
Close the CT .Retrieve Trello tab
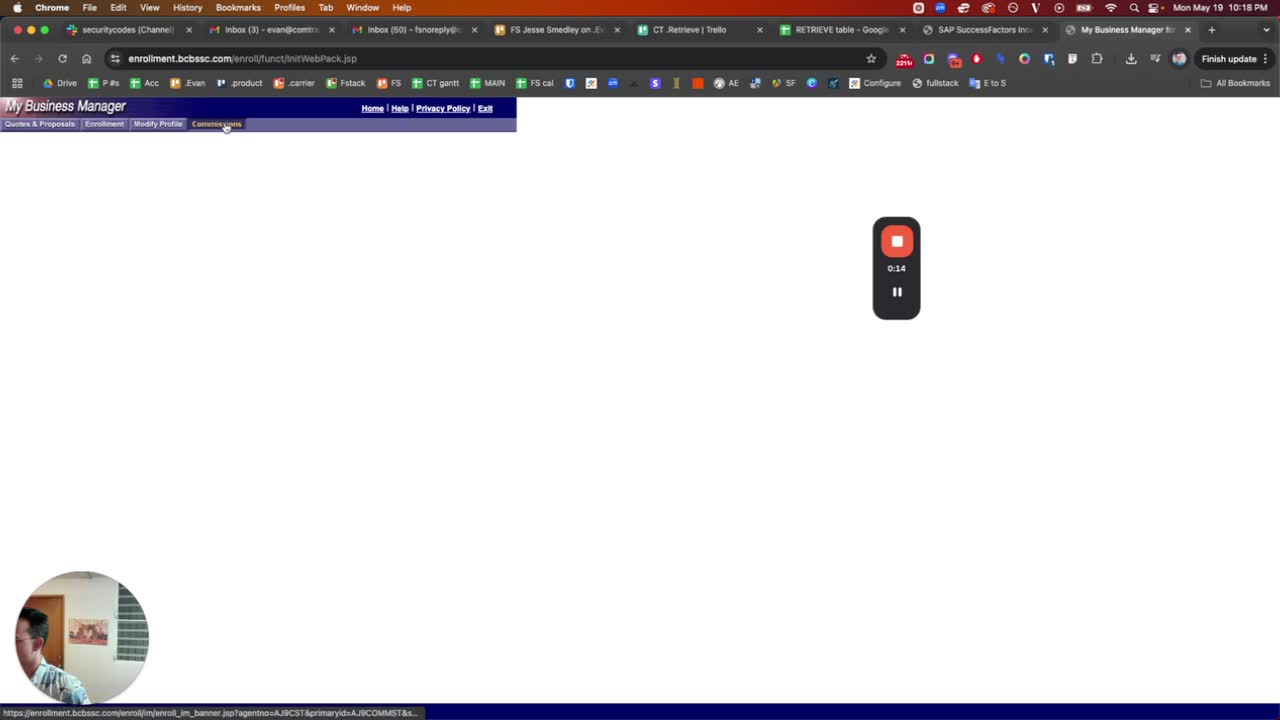[759, 30]
